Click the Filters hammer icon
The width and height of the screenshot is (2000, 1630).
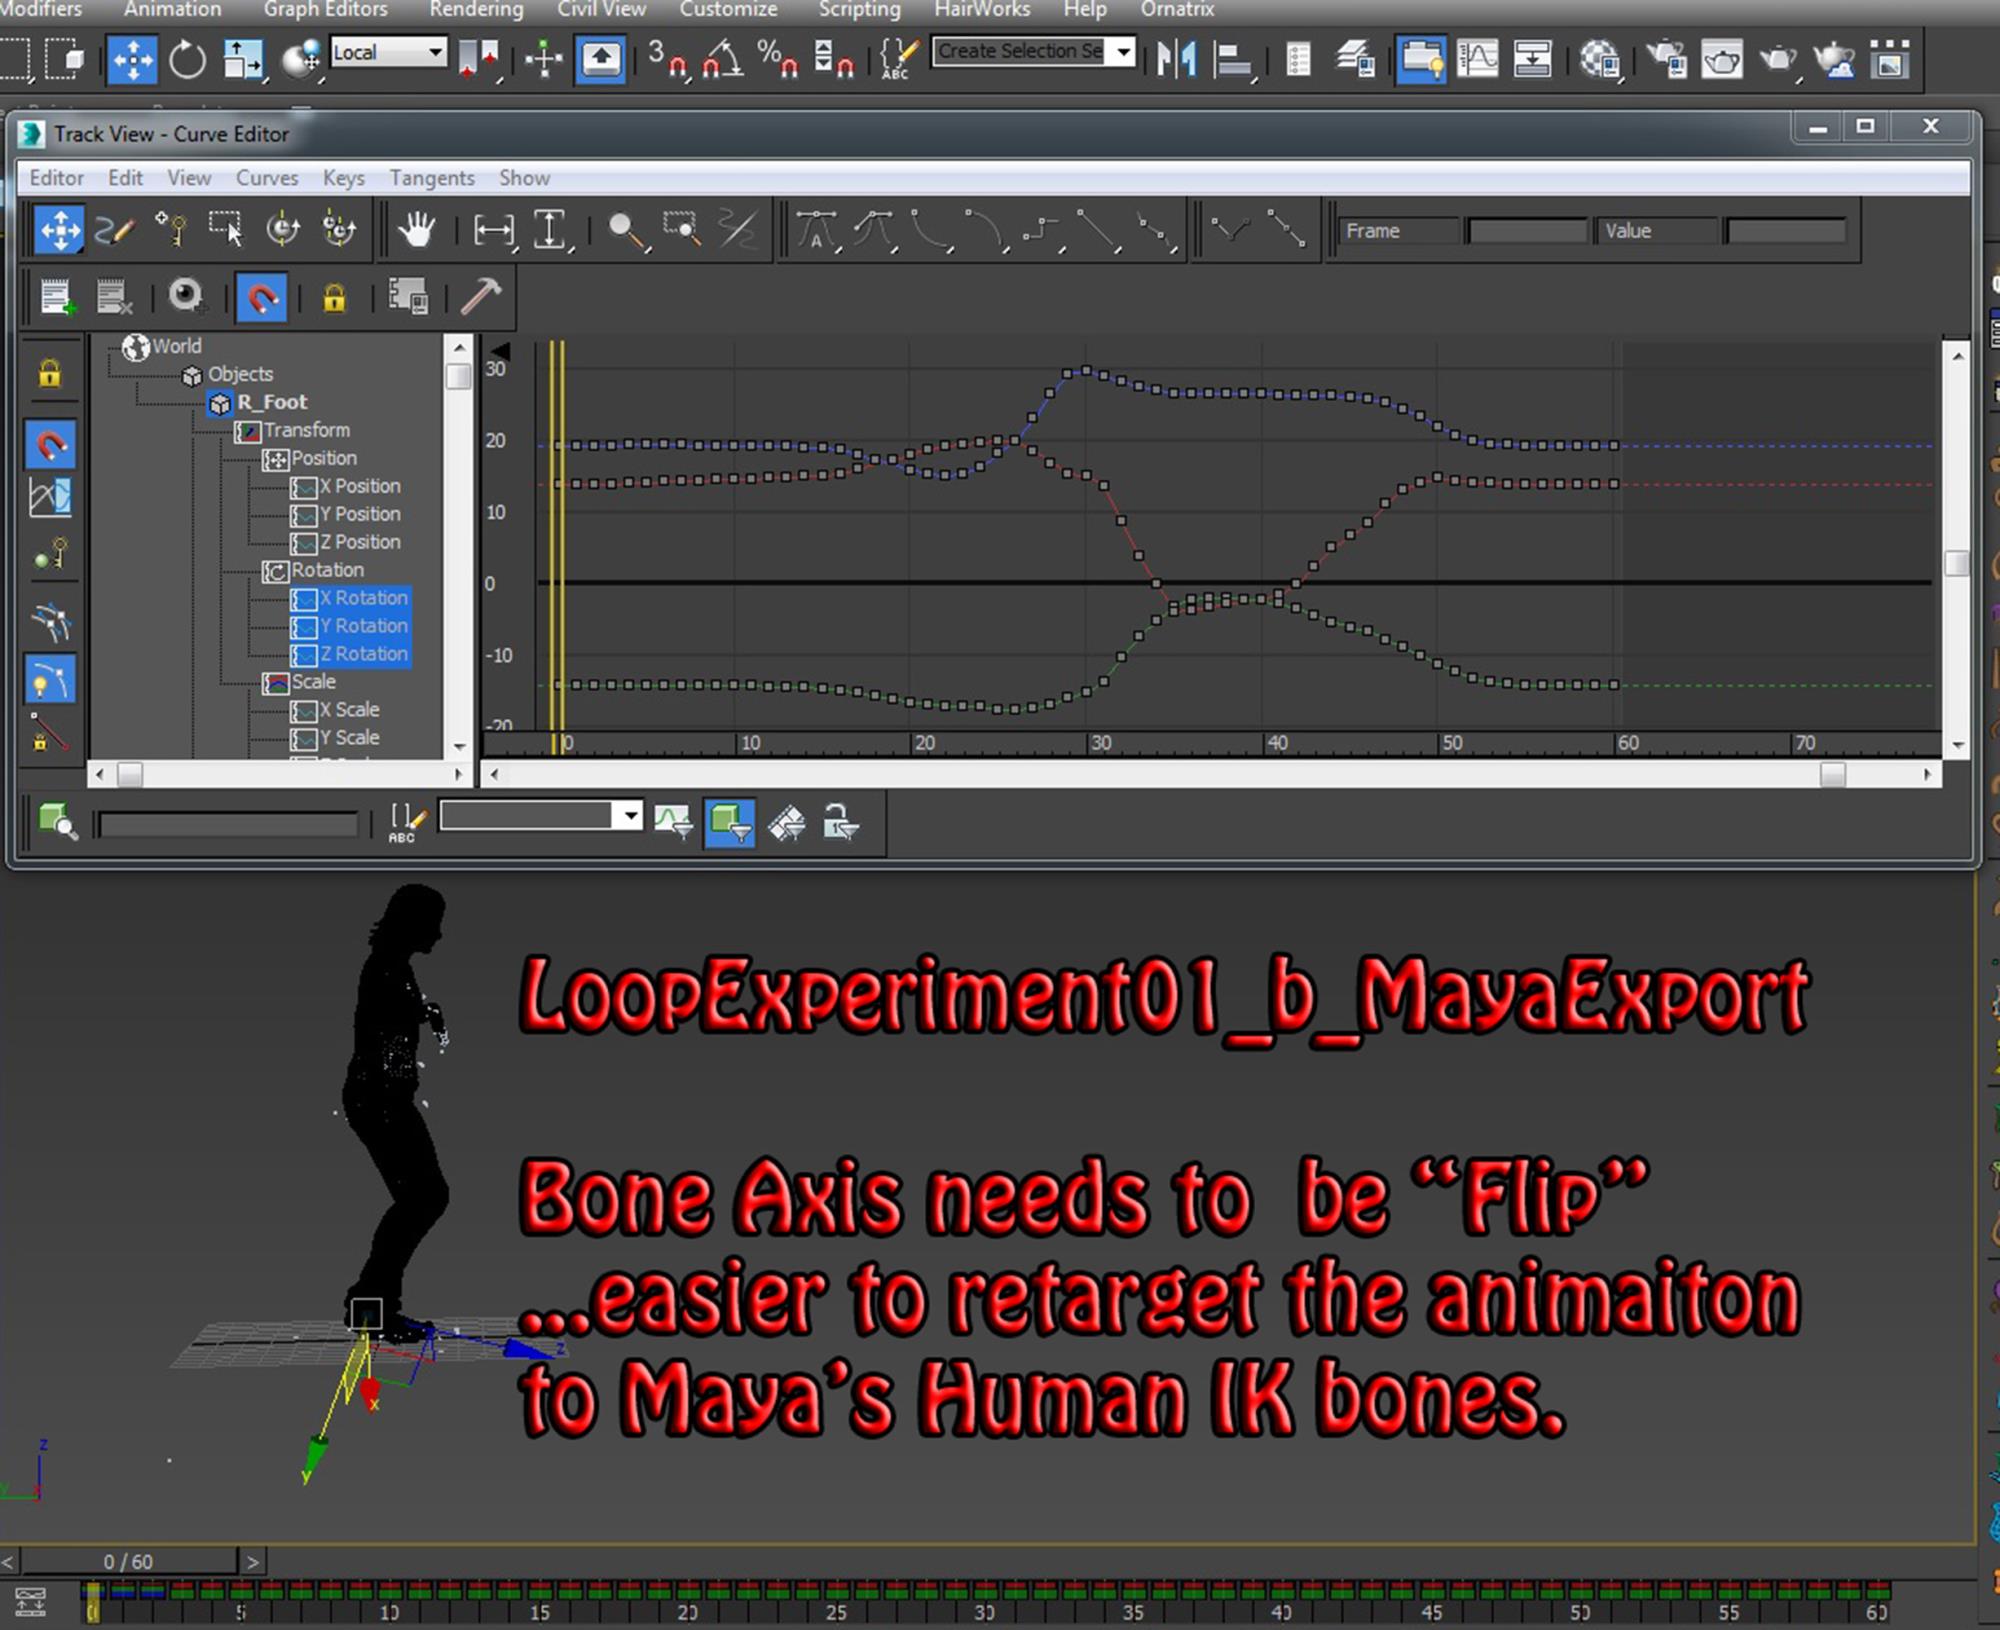[481, 297]
